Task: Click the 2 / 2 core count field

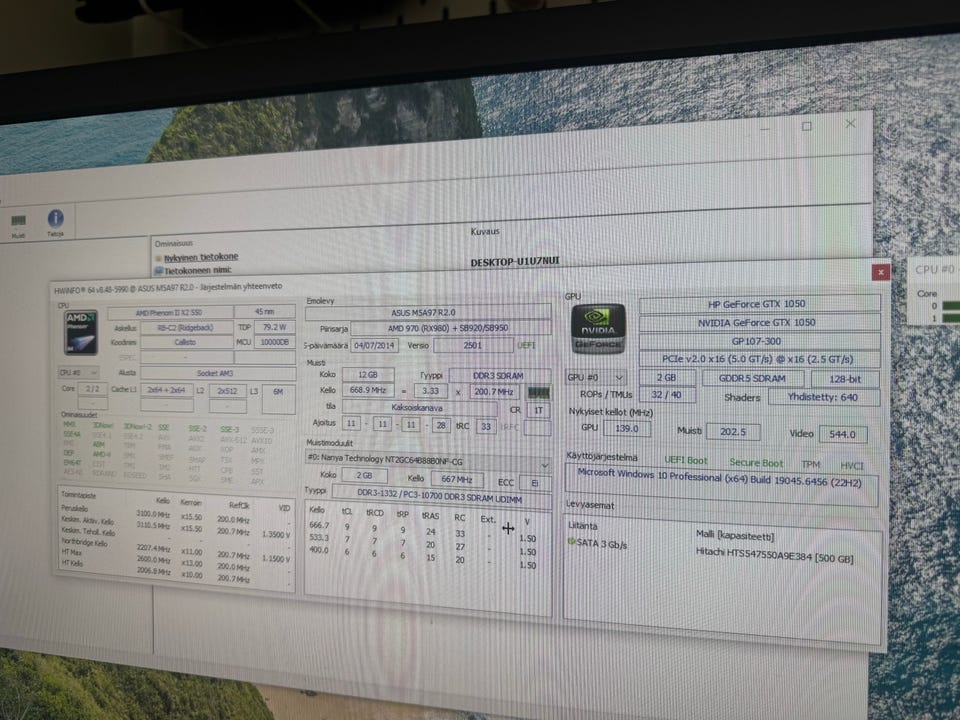Action: pos(92,389)
